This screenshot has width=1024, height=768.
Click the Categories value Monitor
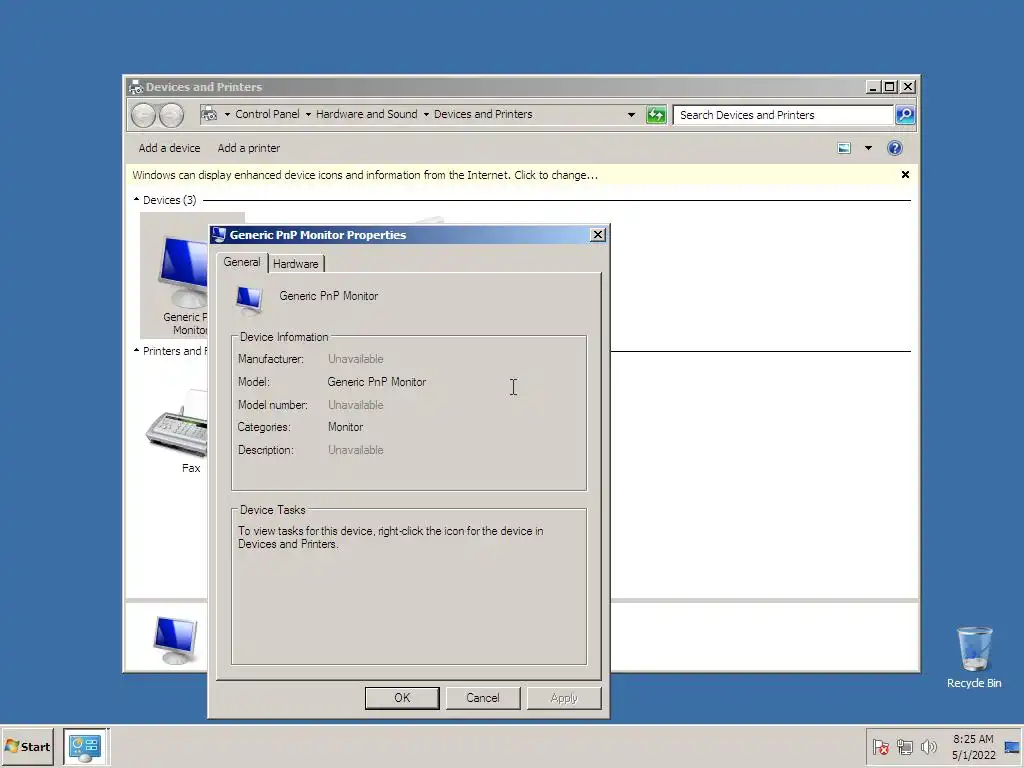345,427
